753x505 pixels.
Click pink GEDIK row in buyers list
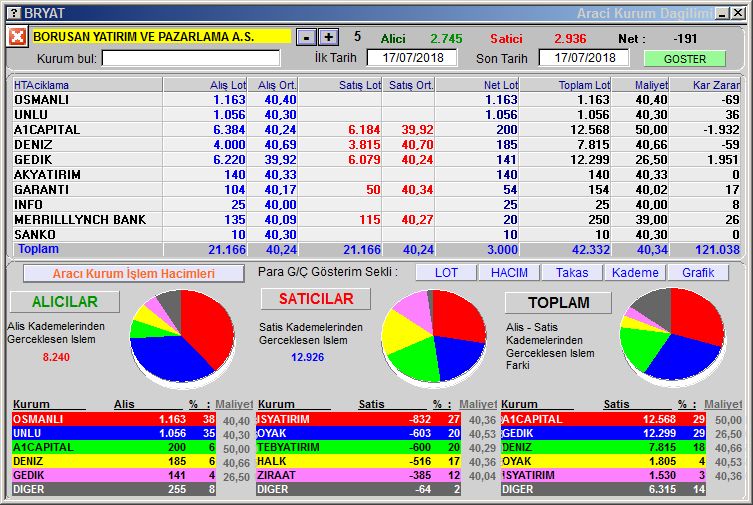point(114,475)
